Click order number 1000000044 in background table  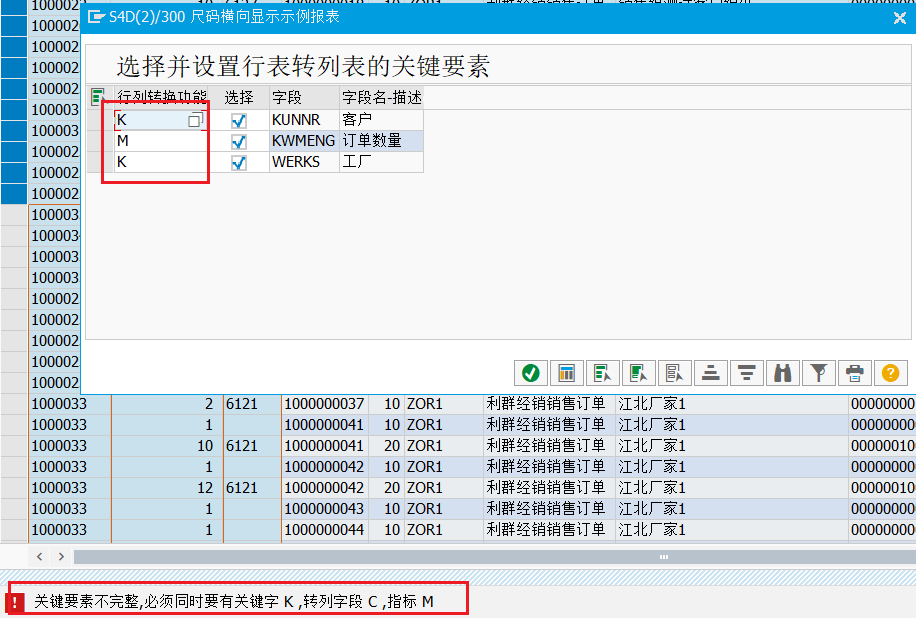tap(324, 530)
